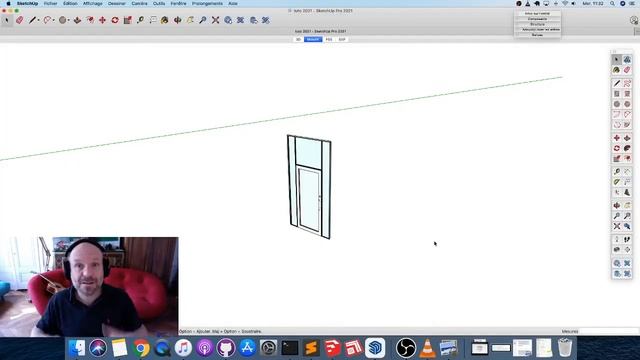Select the red Move tool in top toolbar
This screenshot has height=360, width=640.
(x=102, y=20)
